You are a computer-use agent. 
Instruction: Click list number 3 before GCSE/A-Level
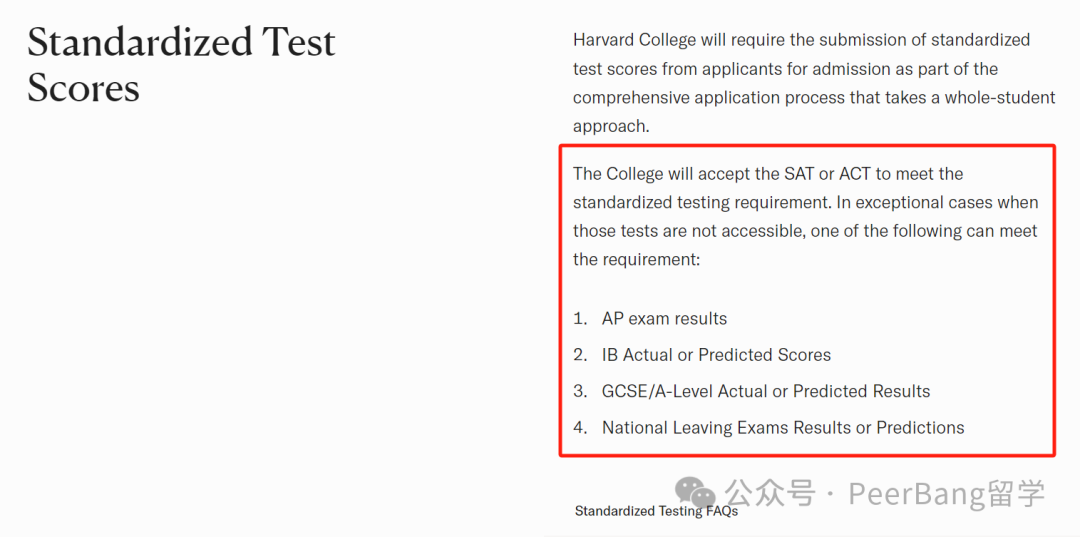pos(580,392)
